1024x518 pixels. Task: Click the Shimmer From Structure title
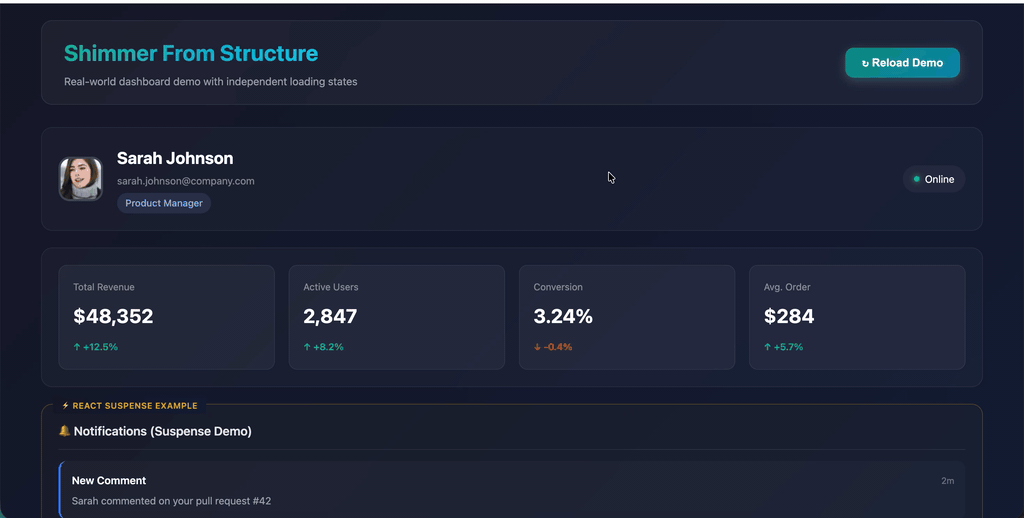coord(191,54)
